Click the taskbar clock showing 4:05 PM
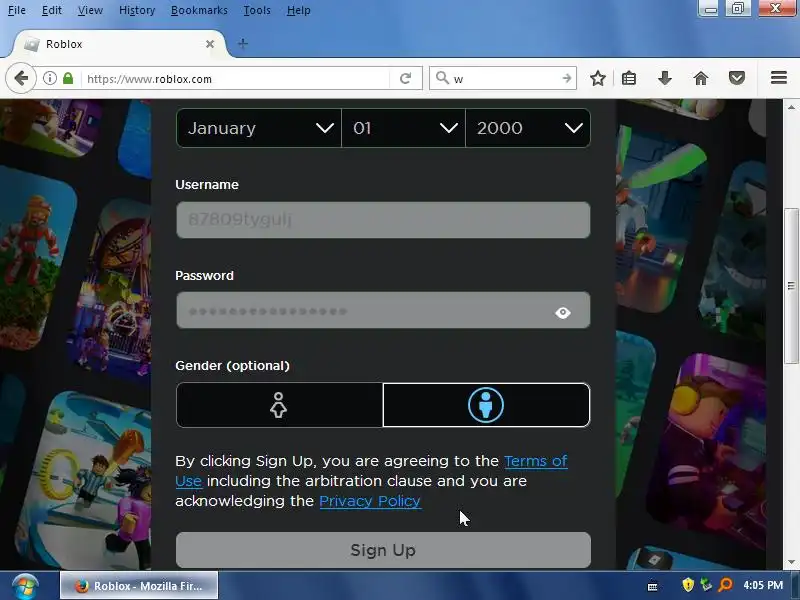The width and height of the screenshot is (800, 600). click(763, 585)
